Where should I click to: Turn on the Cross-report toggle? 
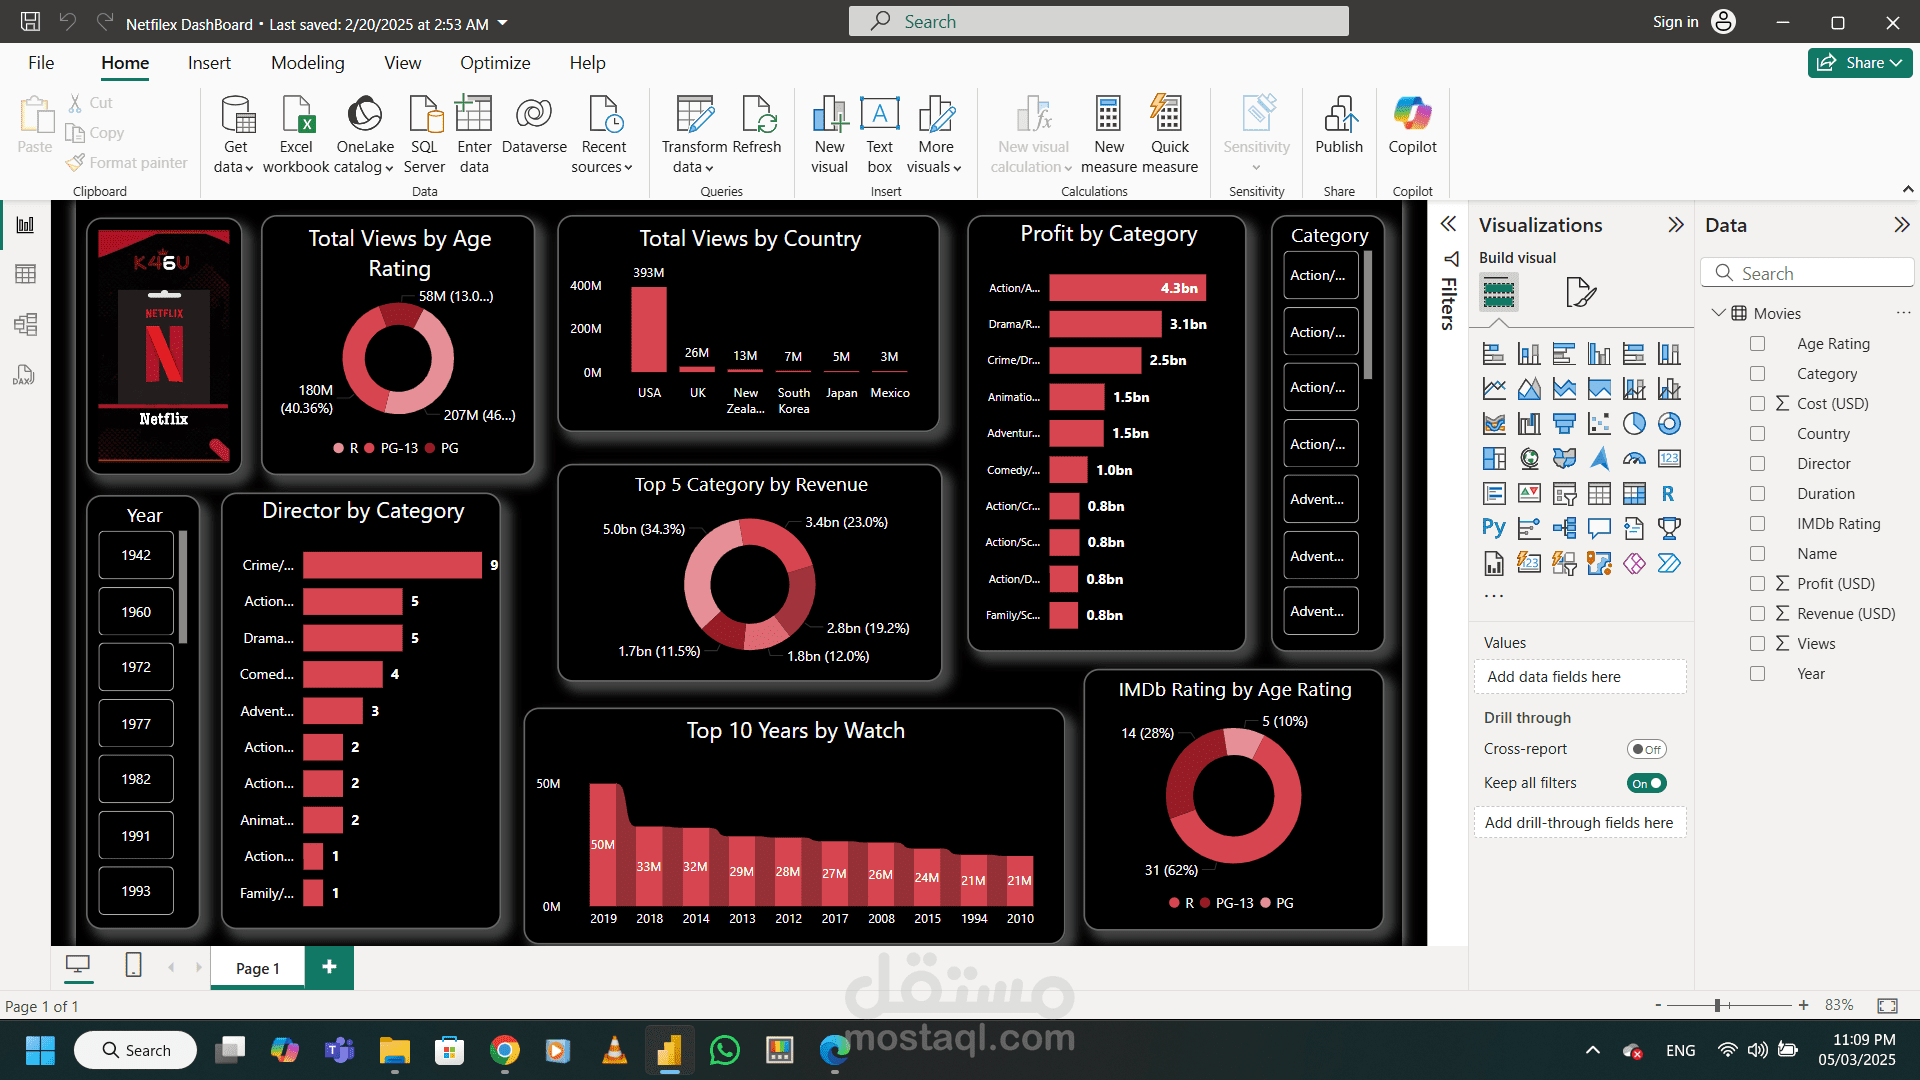(x=1646, y=749)
